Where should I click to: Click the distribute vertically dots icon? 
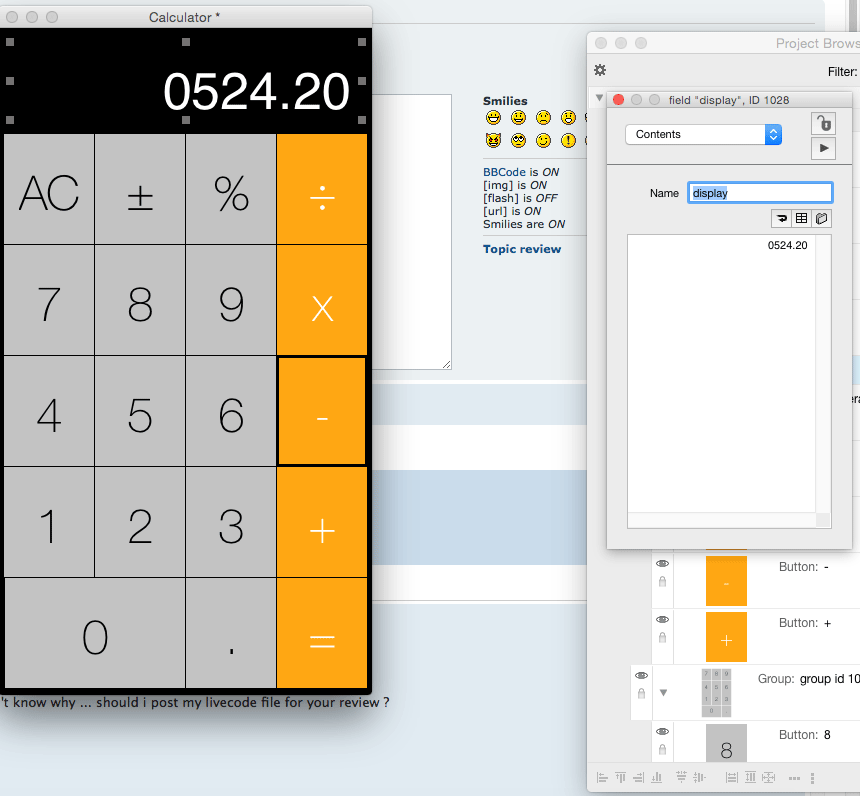point(812,778)
